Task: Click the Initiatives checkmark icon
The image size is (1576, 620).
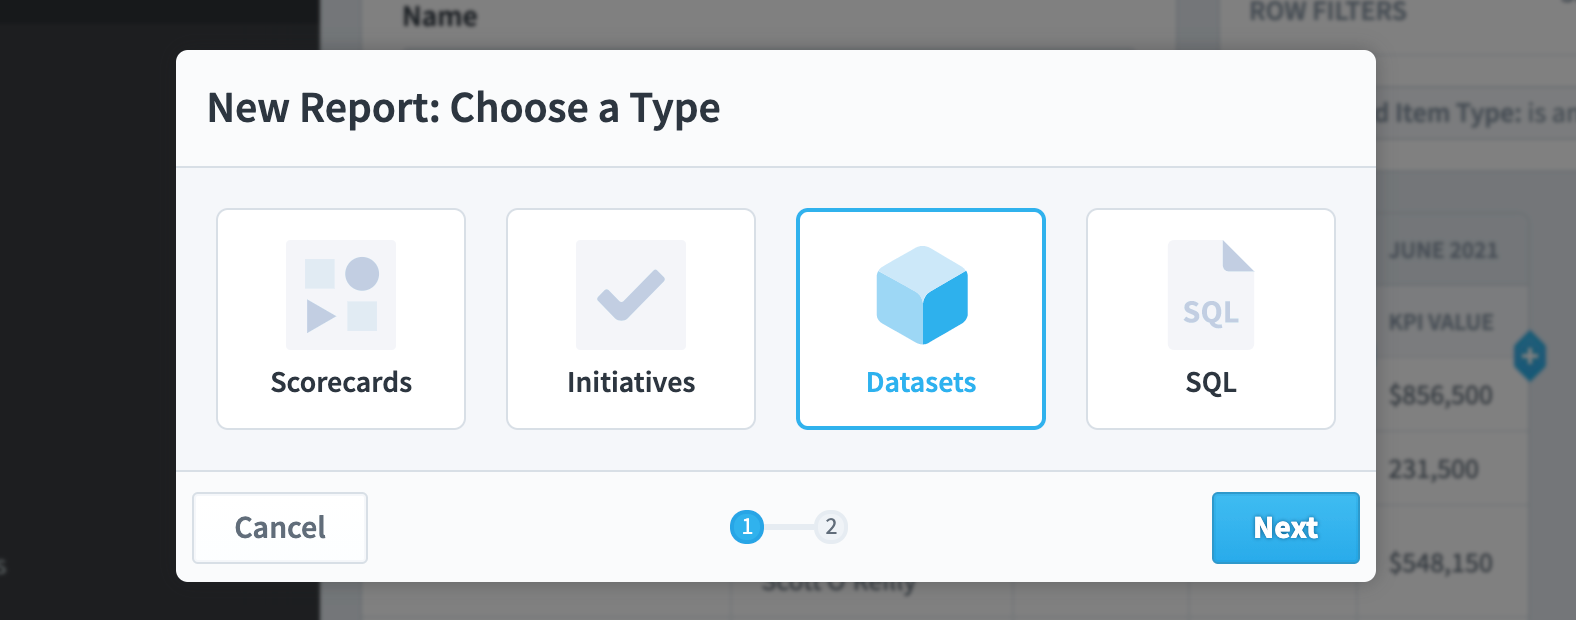Action: [631, 295]
